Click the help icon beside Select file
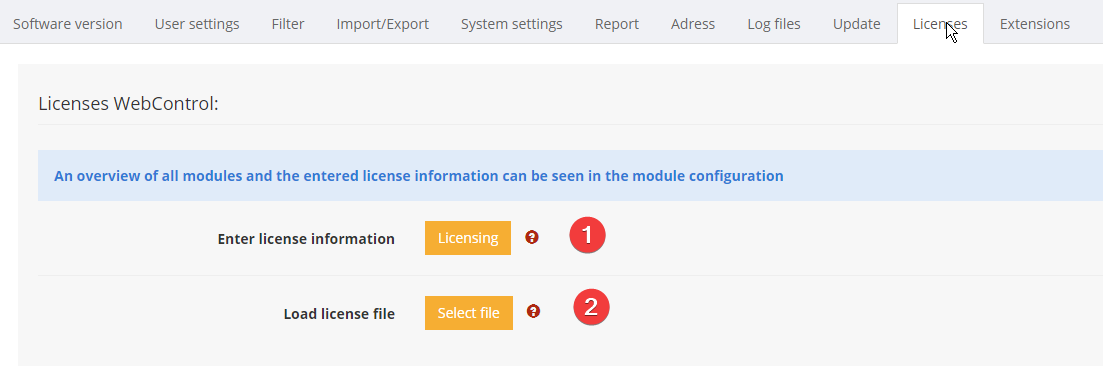Image resolution: width=1103 pixels, height=384 pixels. 533,311
